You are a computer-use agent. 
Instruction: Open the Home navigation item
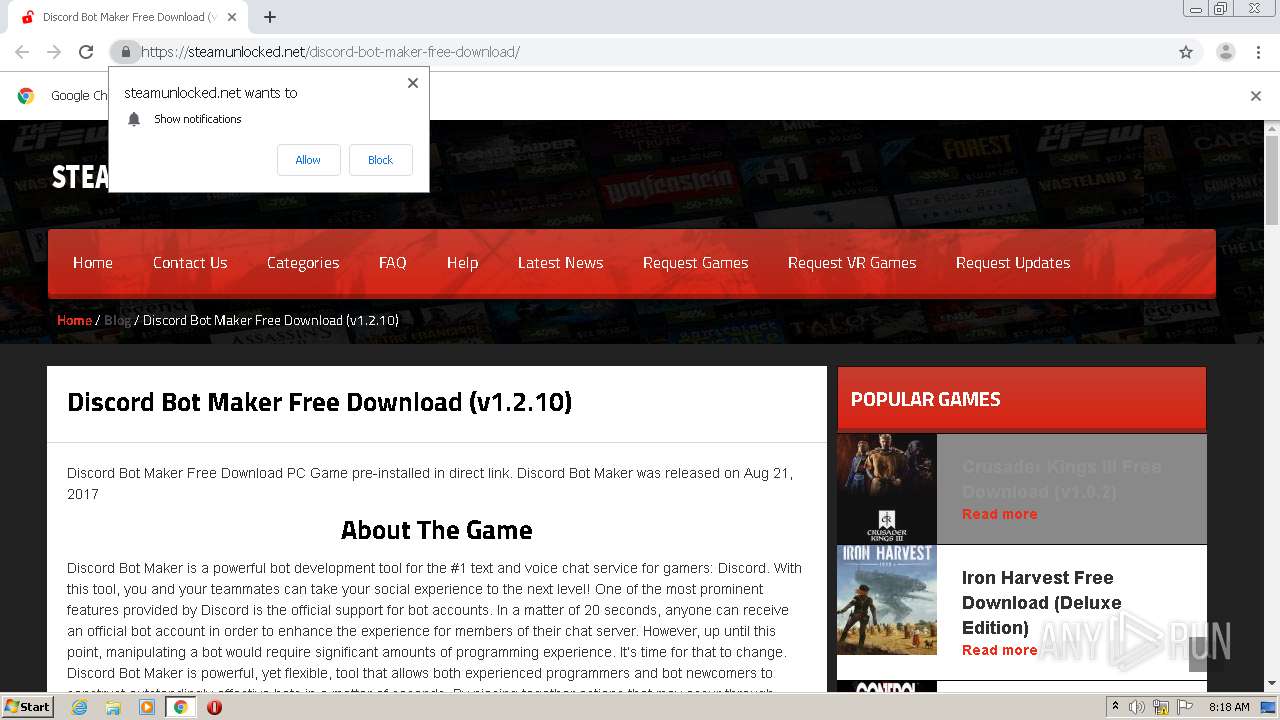[93, 263]
